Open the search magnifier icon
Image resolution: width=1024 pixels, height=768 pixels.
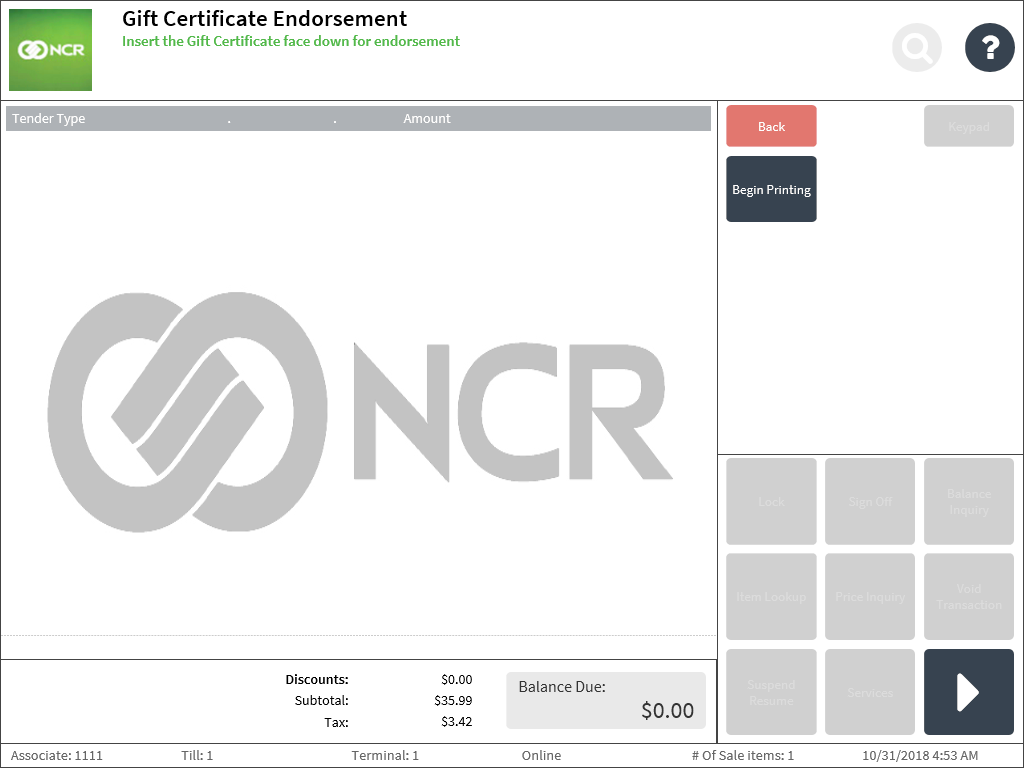tap(917, 48)
